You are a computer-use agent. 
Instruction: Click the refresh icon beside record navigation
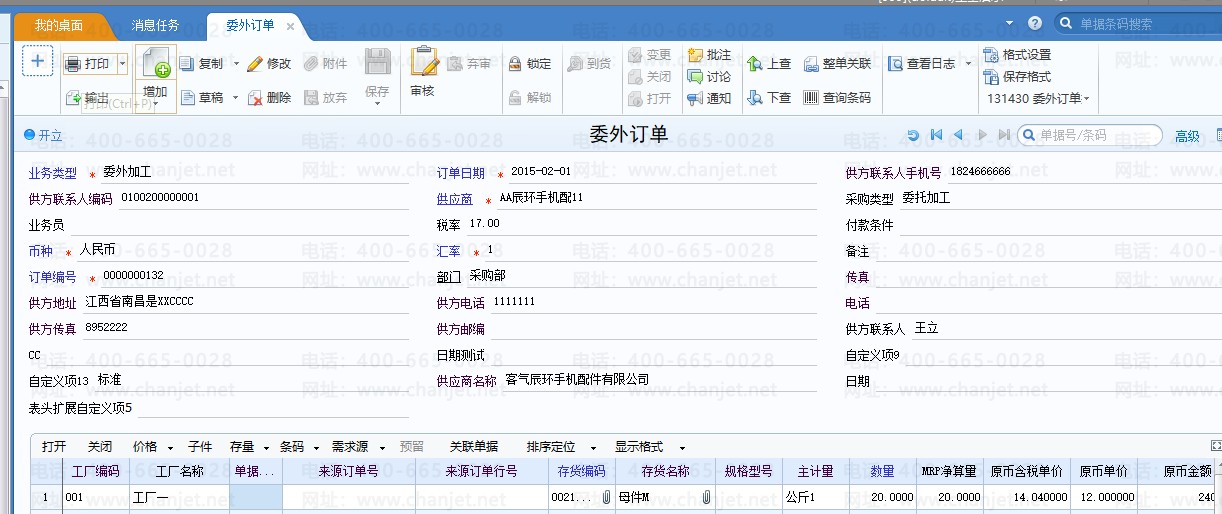coord(913,136)
